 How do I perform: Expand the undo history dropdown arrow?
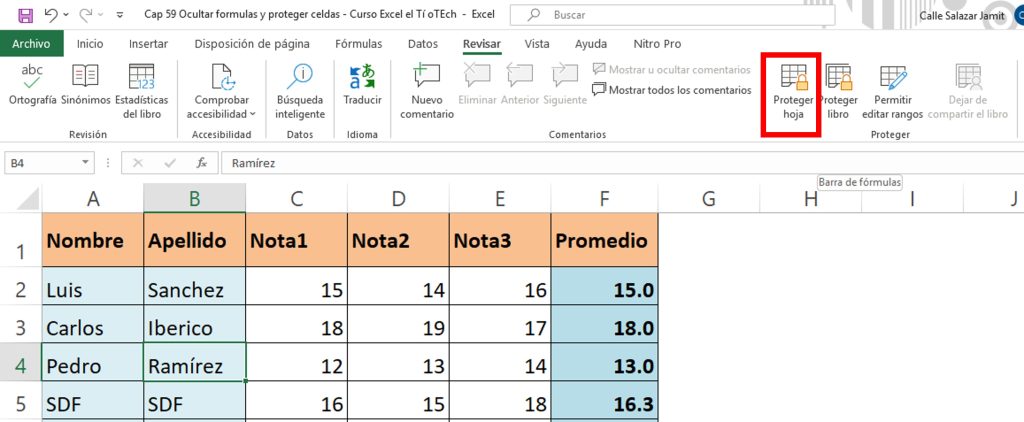coord(66,16)
